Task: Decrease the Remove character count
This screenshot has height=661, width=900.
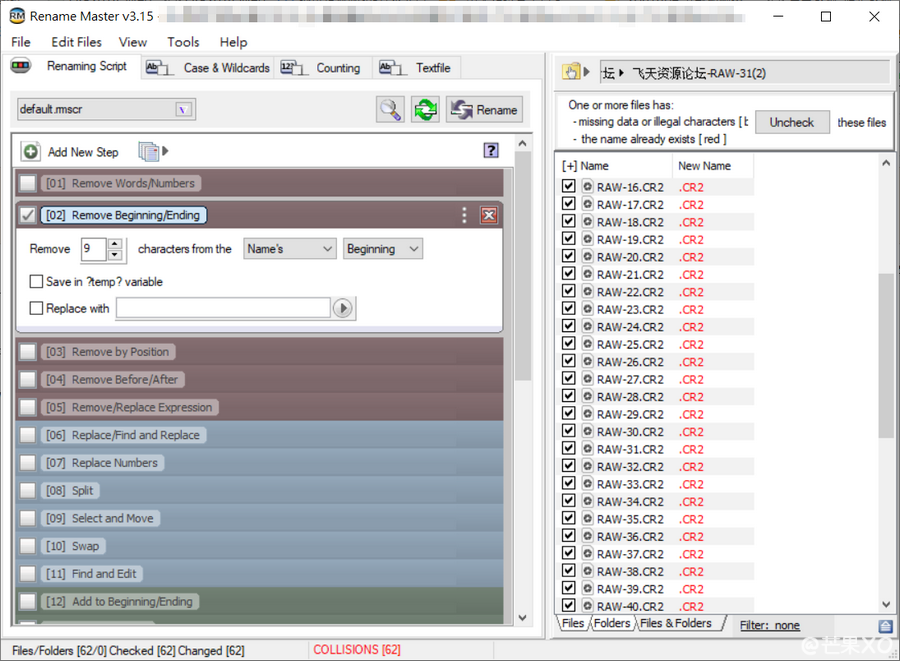Action: 115,255
